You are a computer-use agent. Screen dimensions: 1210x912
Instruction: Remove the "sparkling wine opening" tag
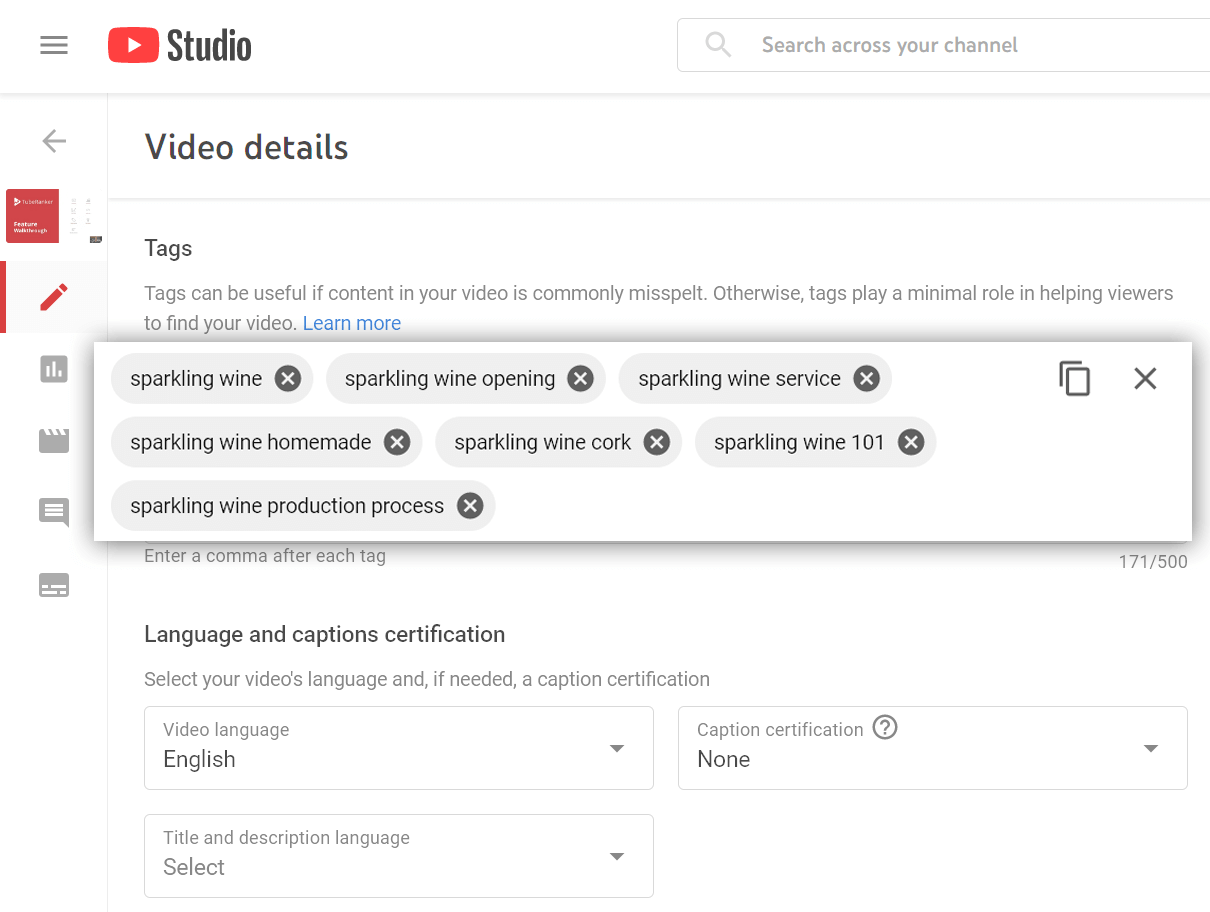tap(580, 378)
